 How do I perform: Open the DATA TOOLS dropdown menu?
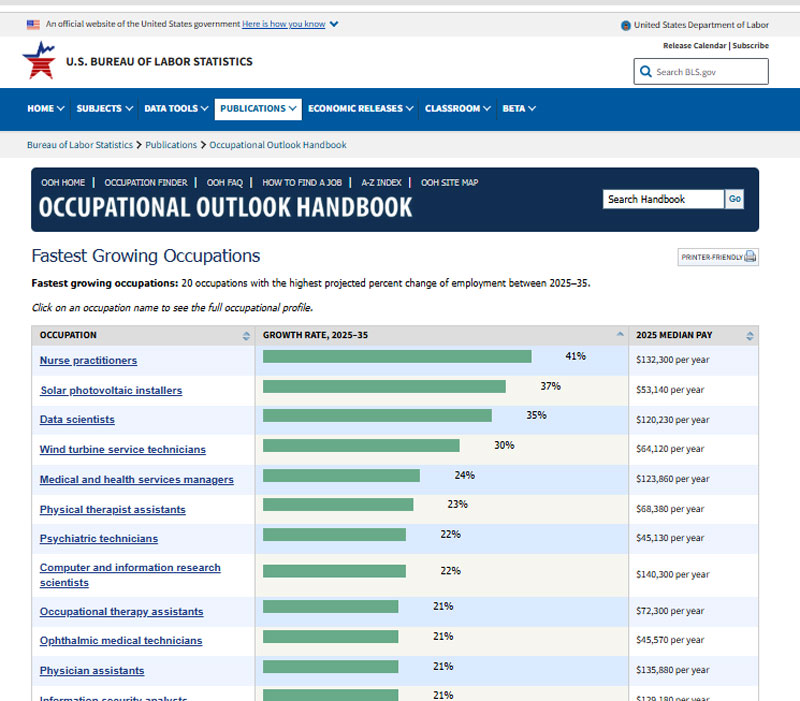click(176, 109)
